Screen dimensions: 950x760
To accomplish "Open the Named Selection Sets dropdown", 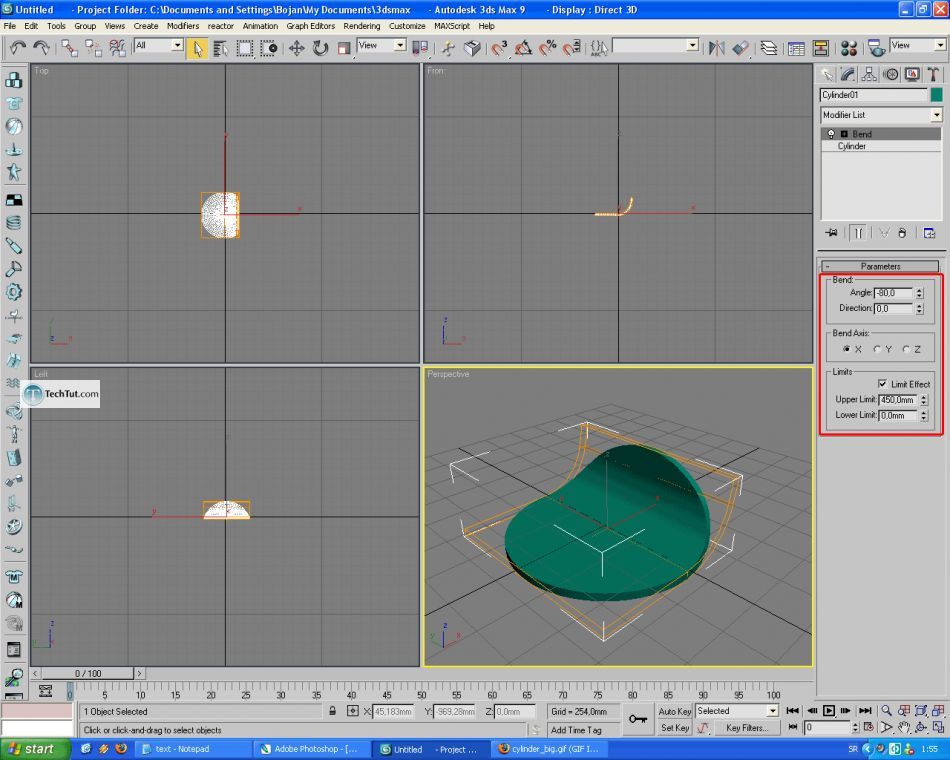I will pyautogui.click(x=693, y=45).
